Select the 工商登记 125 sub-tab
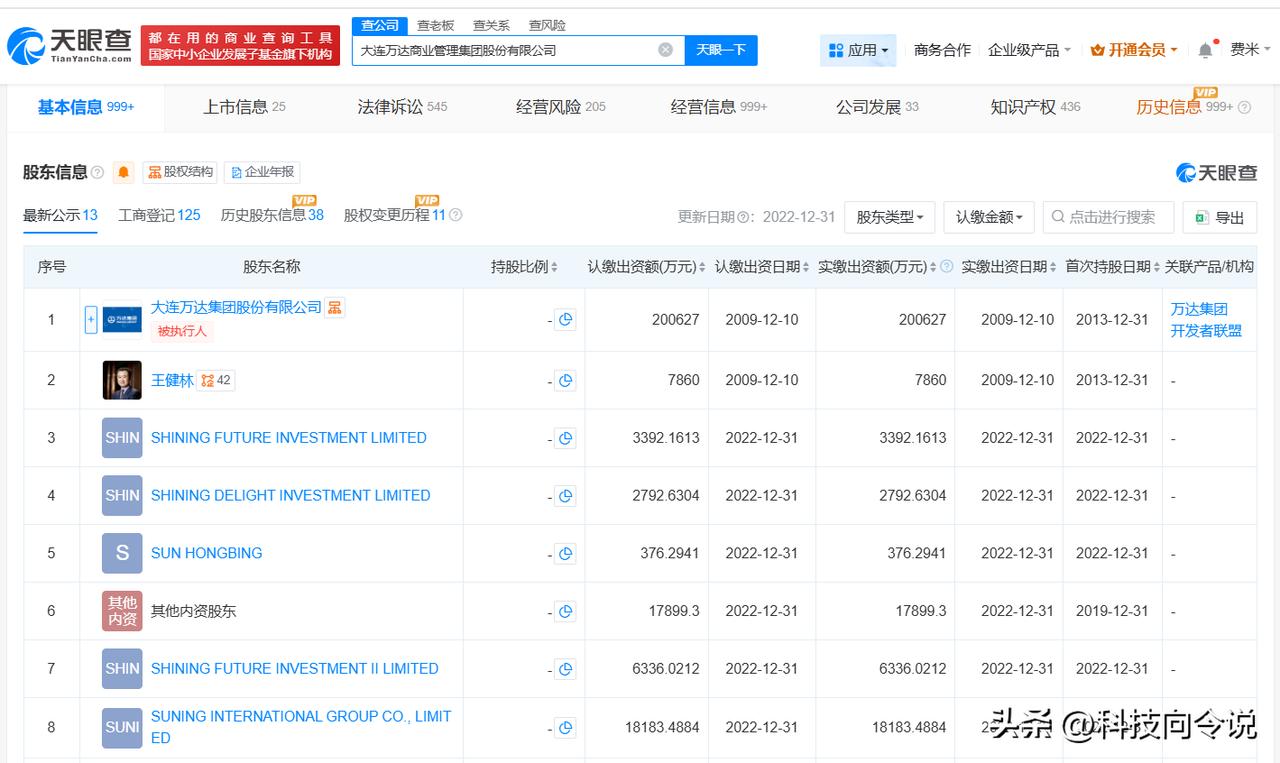This screenshot has width=1280, height=763. (159, 215)
